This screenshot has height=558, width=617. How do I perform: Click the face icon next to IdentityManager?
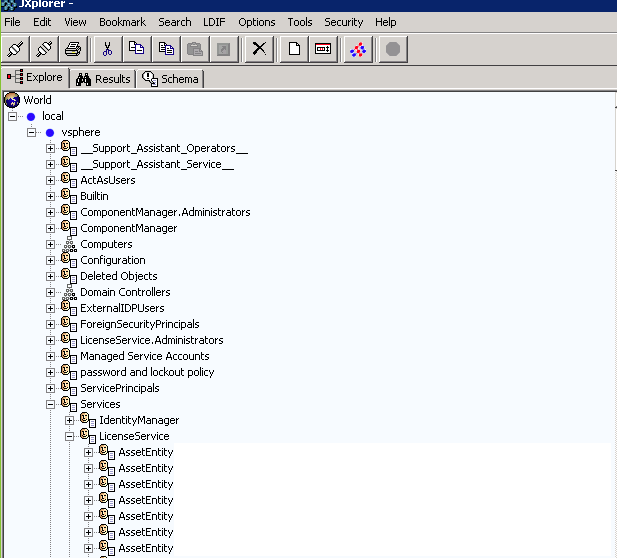click(x=88, y=420)
